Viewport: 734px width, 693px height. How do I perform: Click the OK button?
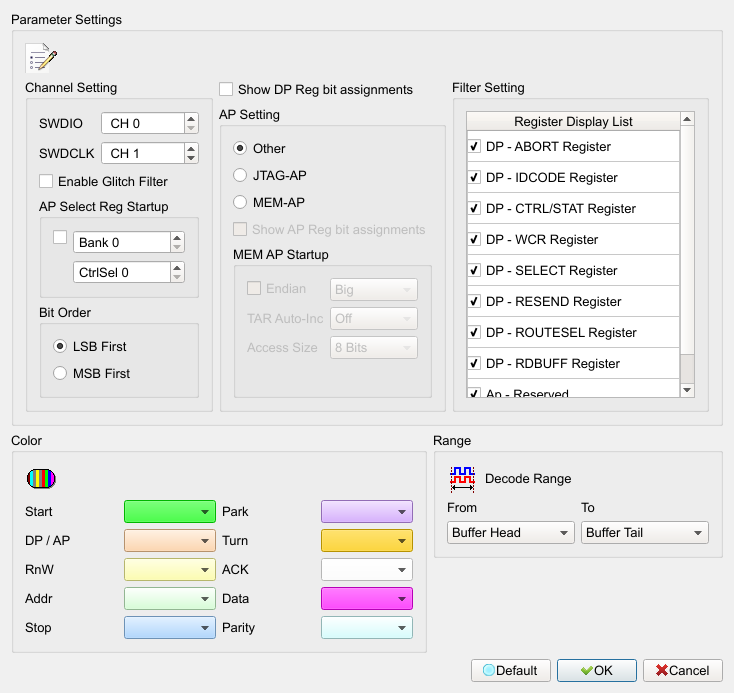tap(597, 671)
